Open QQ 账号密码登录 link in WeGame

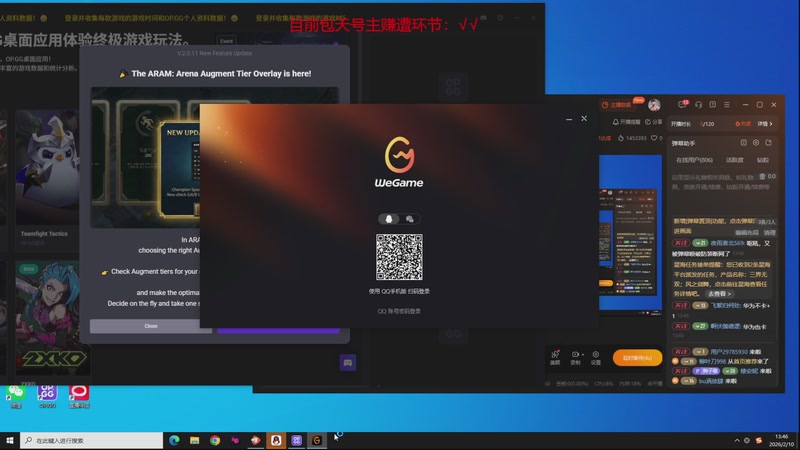[x=399, y=311]
